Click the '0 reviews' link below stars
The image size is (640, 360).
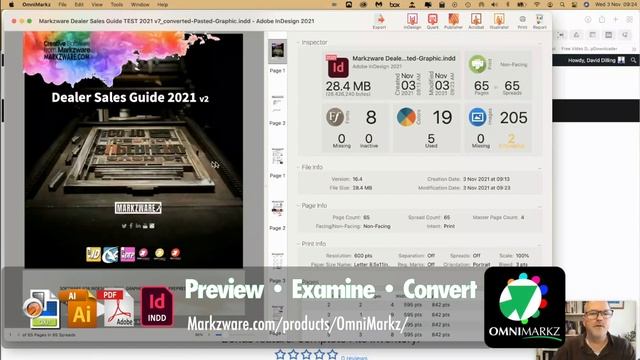pos(354,358)
